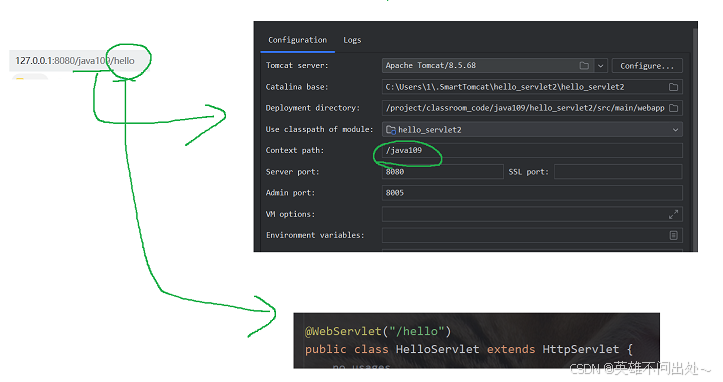723x382 pixels.
Task: Click the empty SSL port field
Action: click(618, 172)
